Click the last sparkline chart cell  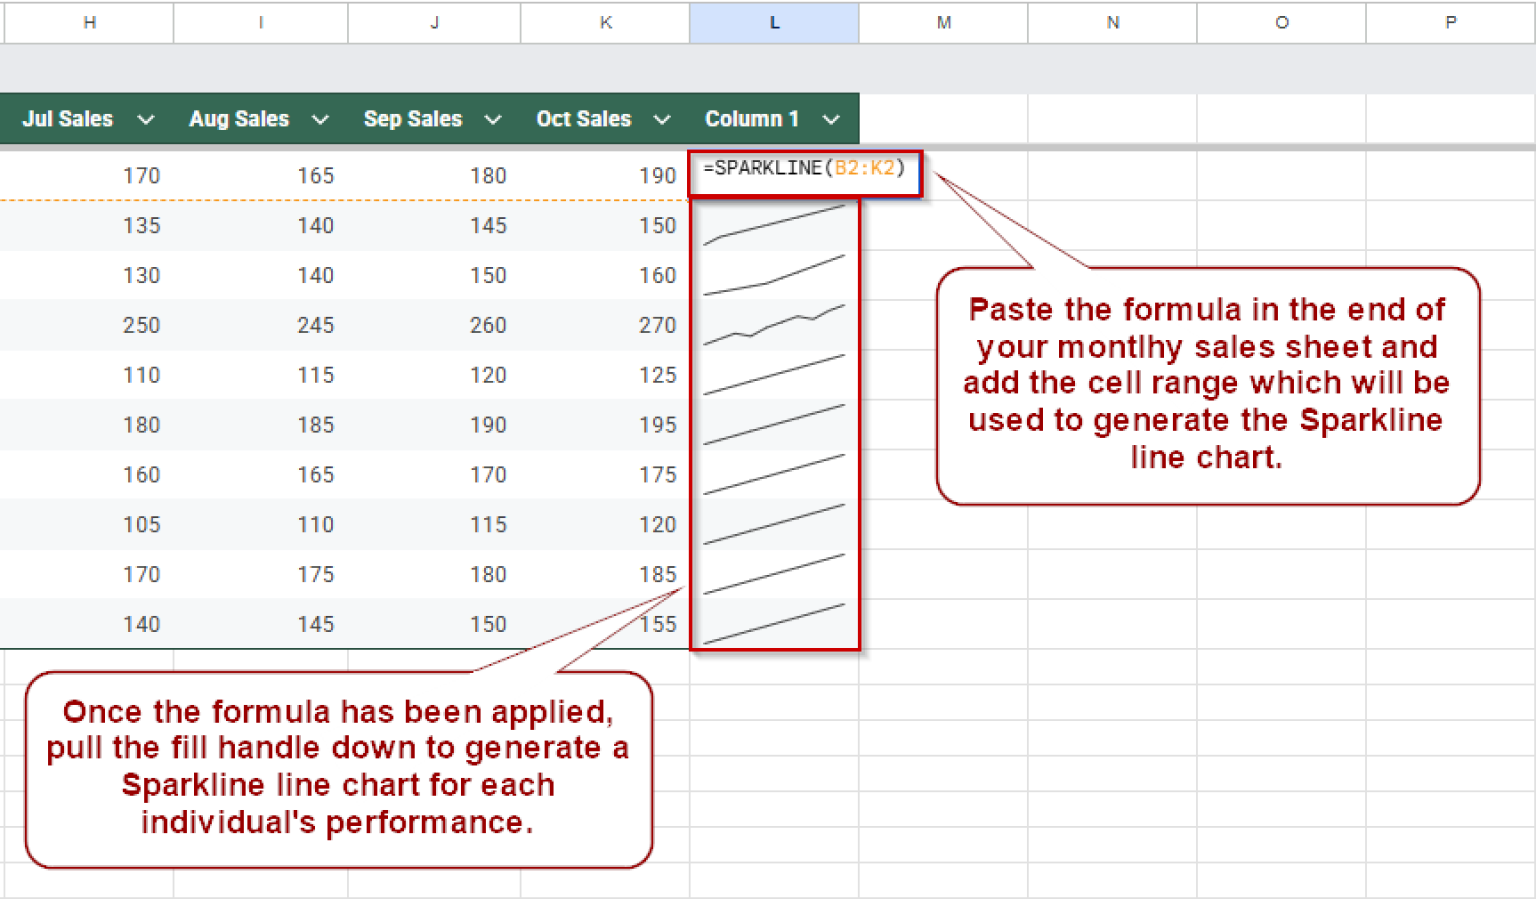tap(775, 623)
